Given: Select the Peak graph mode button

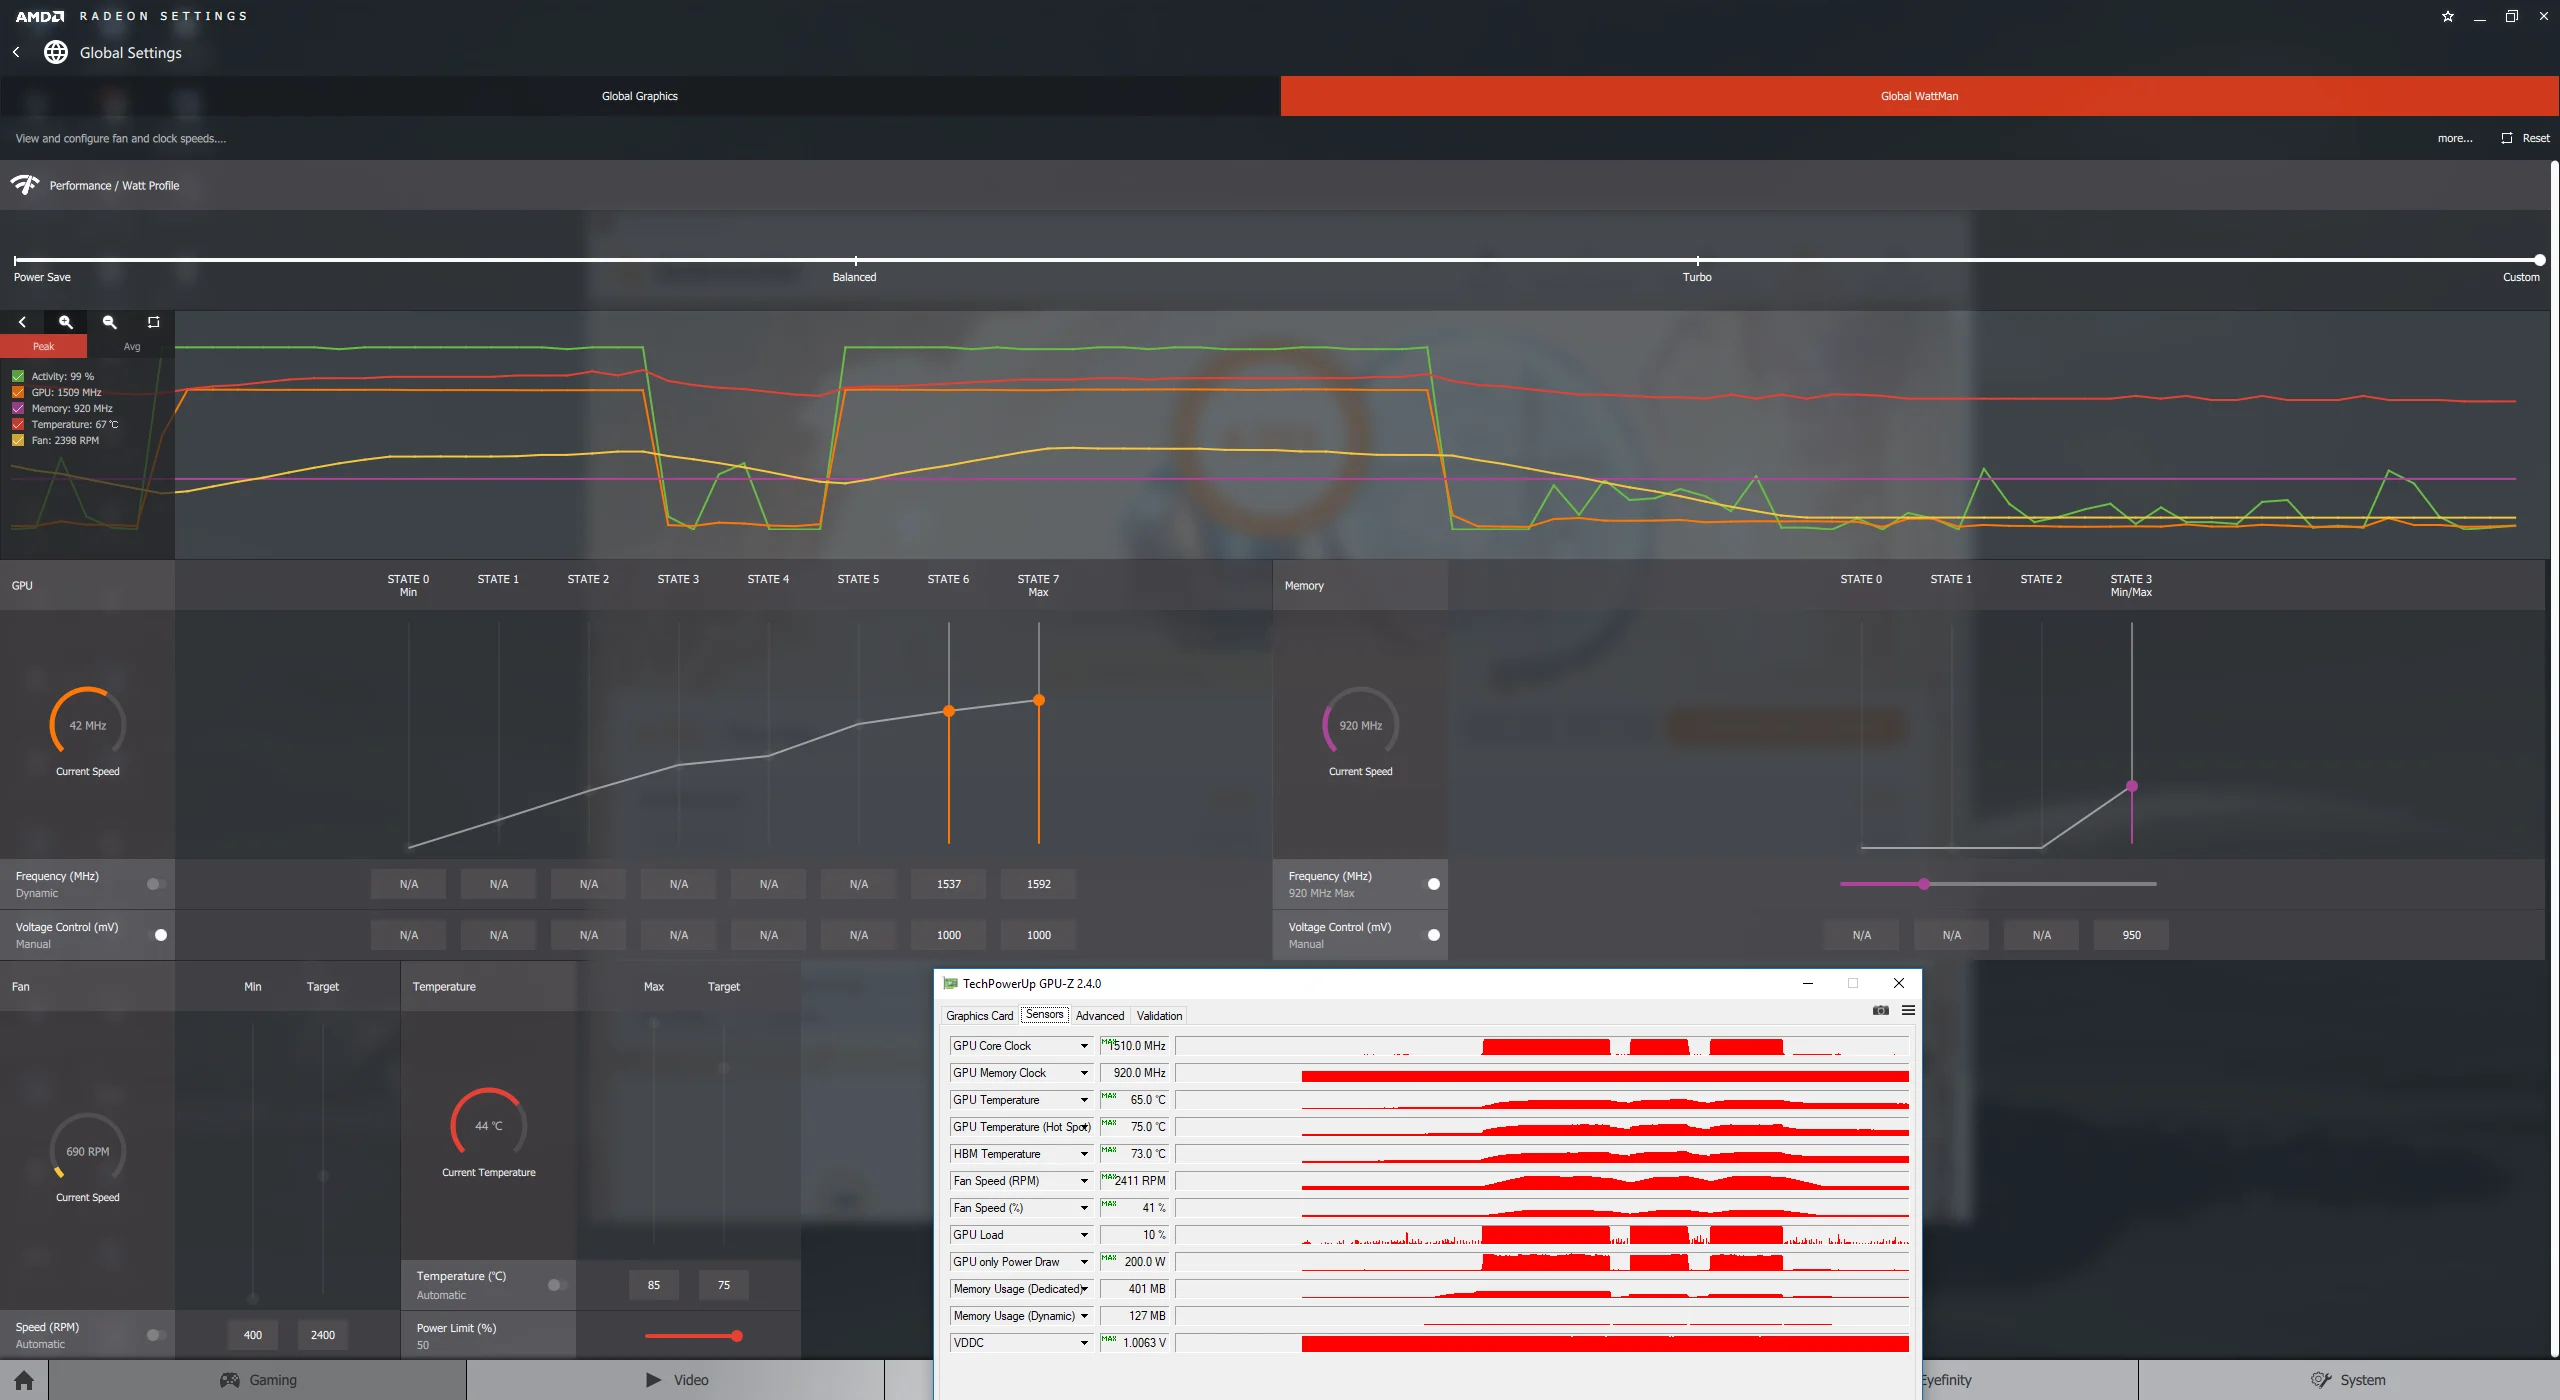Looking at the screenshot, I should pyautogui.click(x=44, y=346).
